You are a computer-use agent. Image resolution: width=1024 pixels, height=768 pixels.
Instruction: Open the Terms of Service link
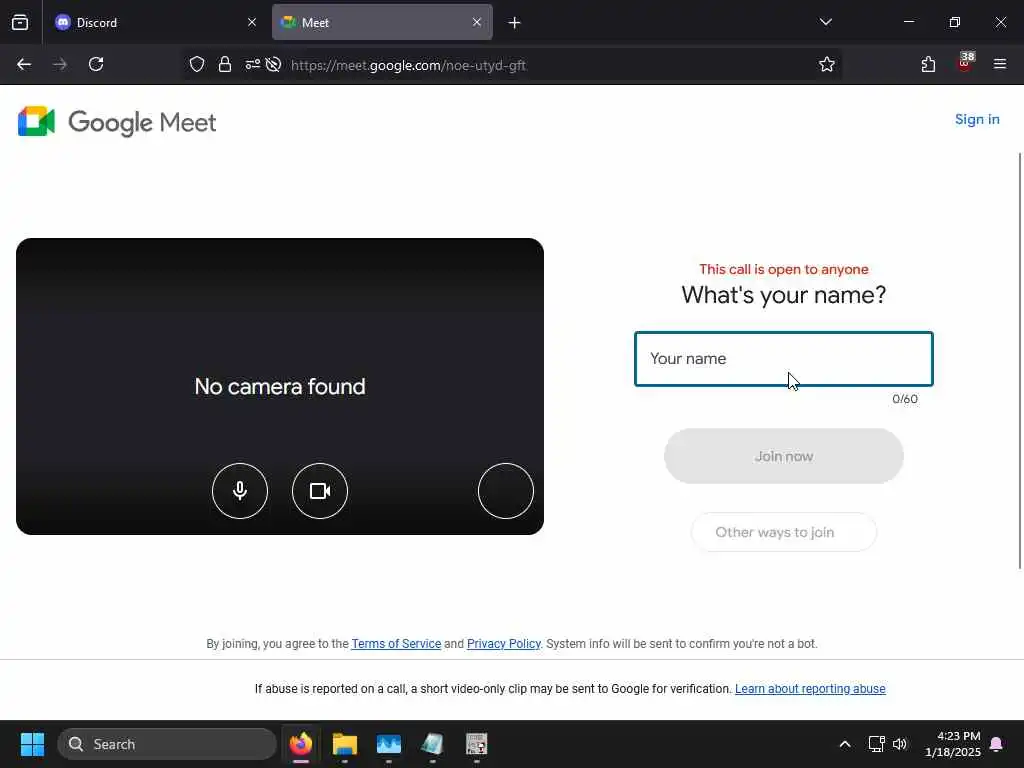[x=396, y=644]
